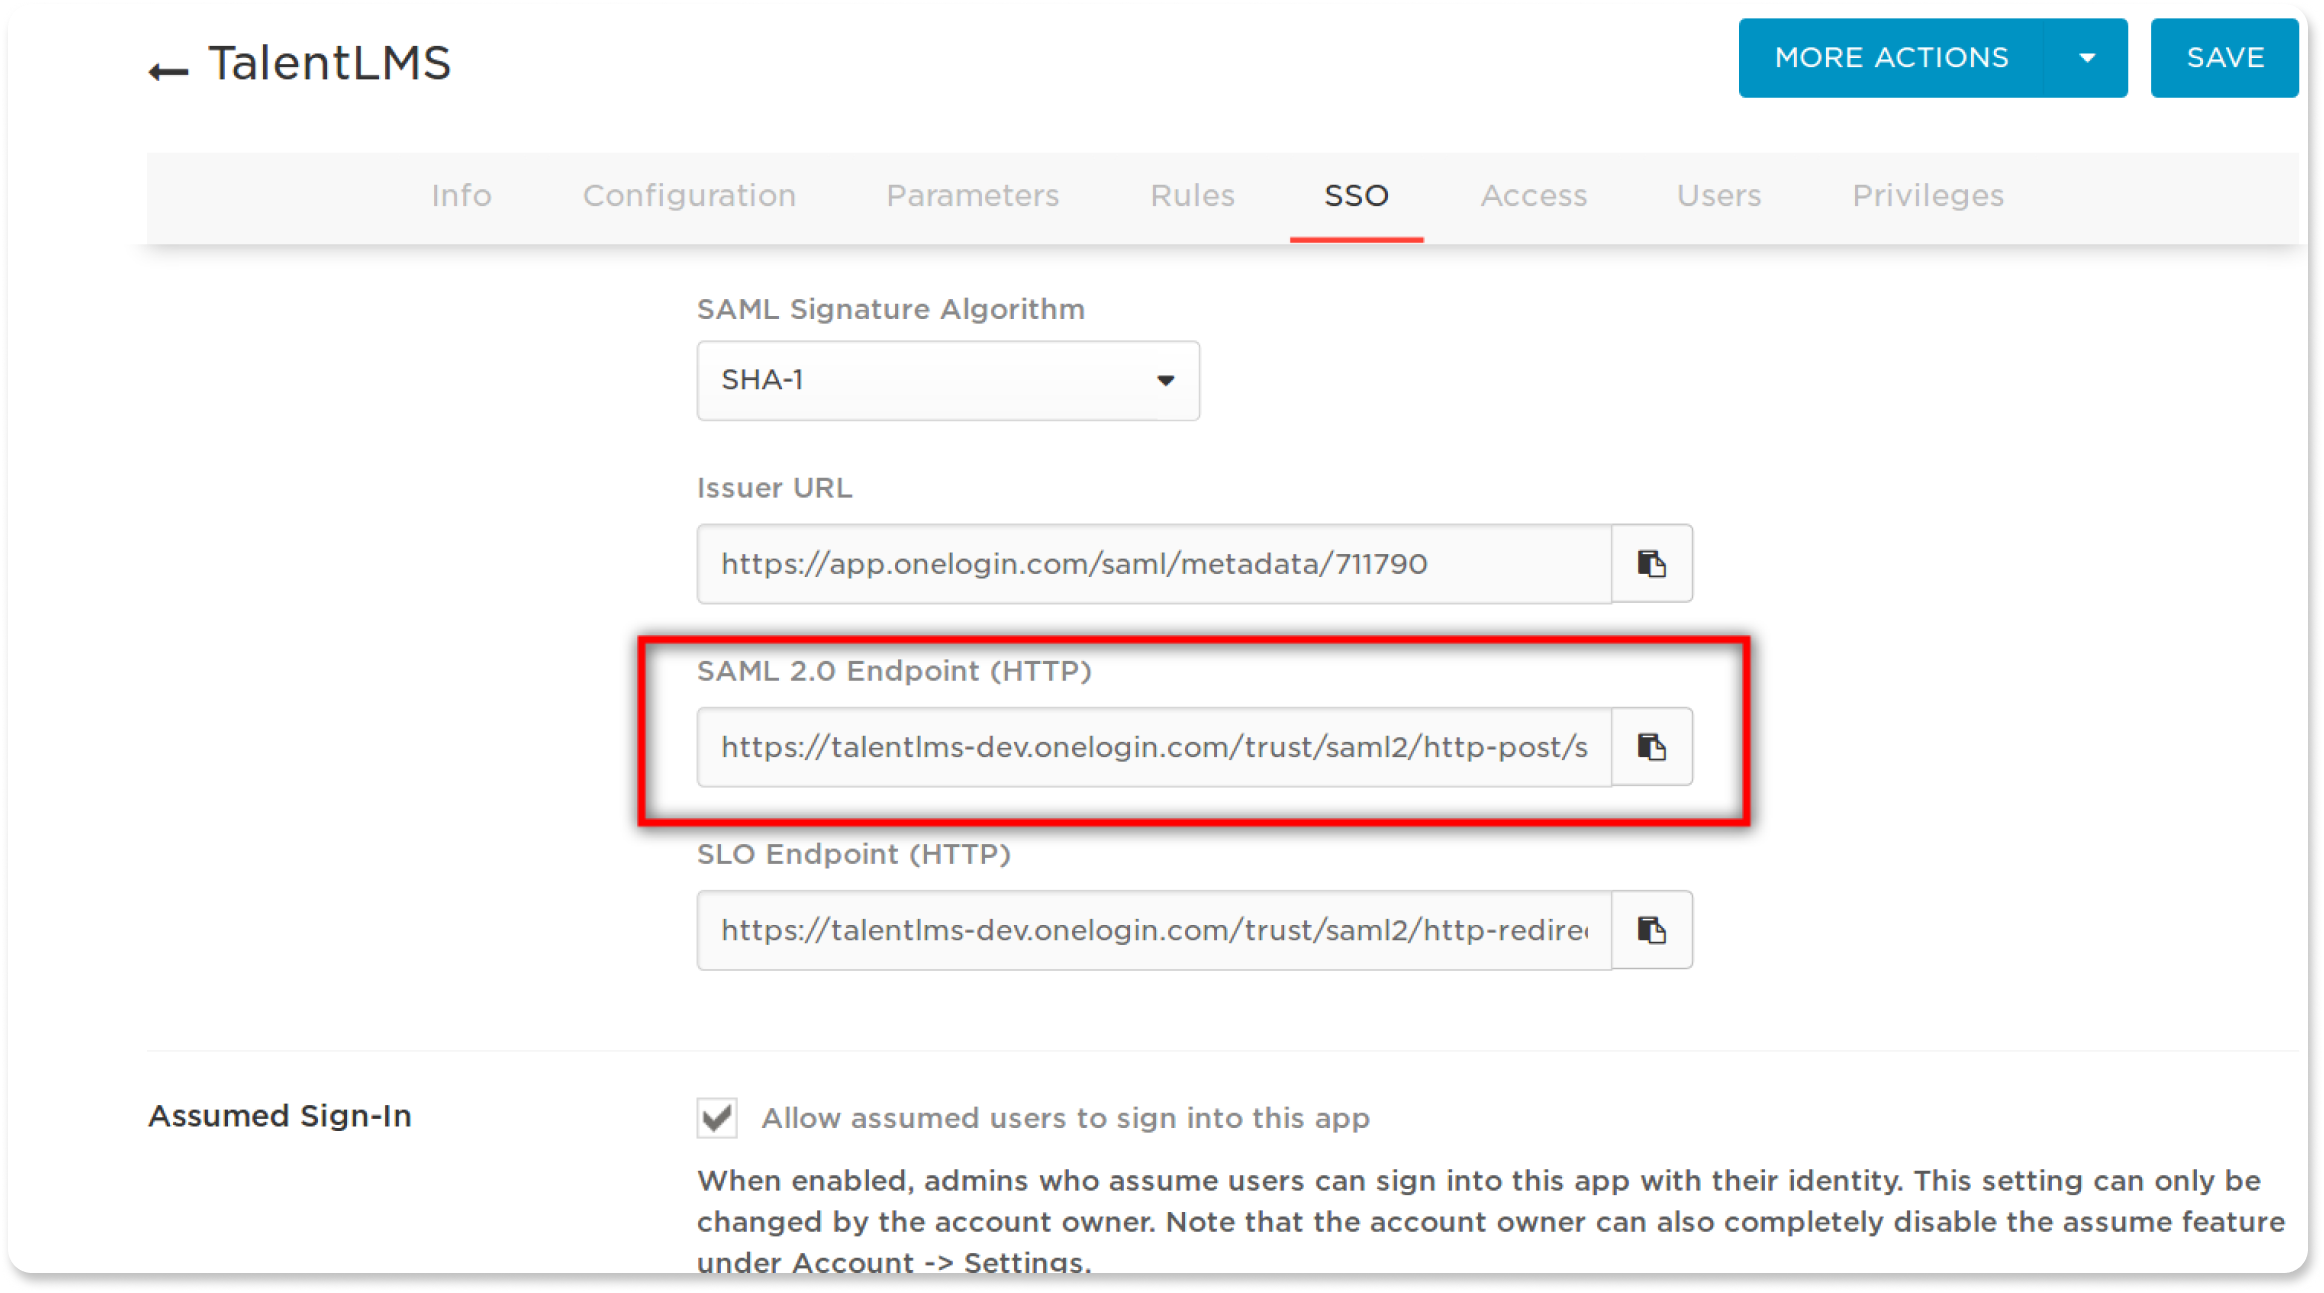This screenshot has height=1293, width=2324.
Task: Click the Assumed Sign-In heading
Action: (280, 1115)
